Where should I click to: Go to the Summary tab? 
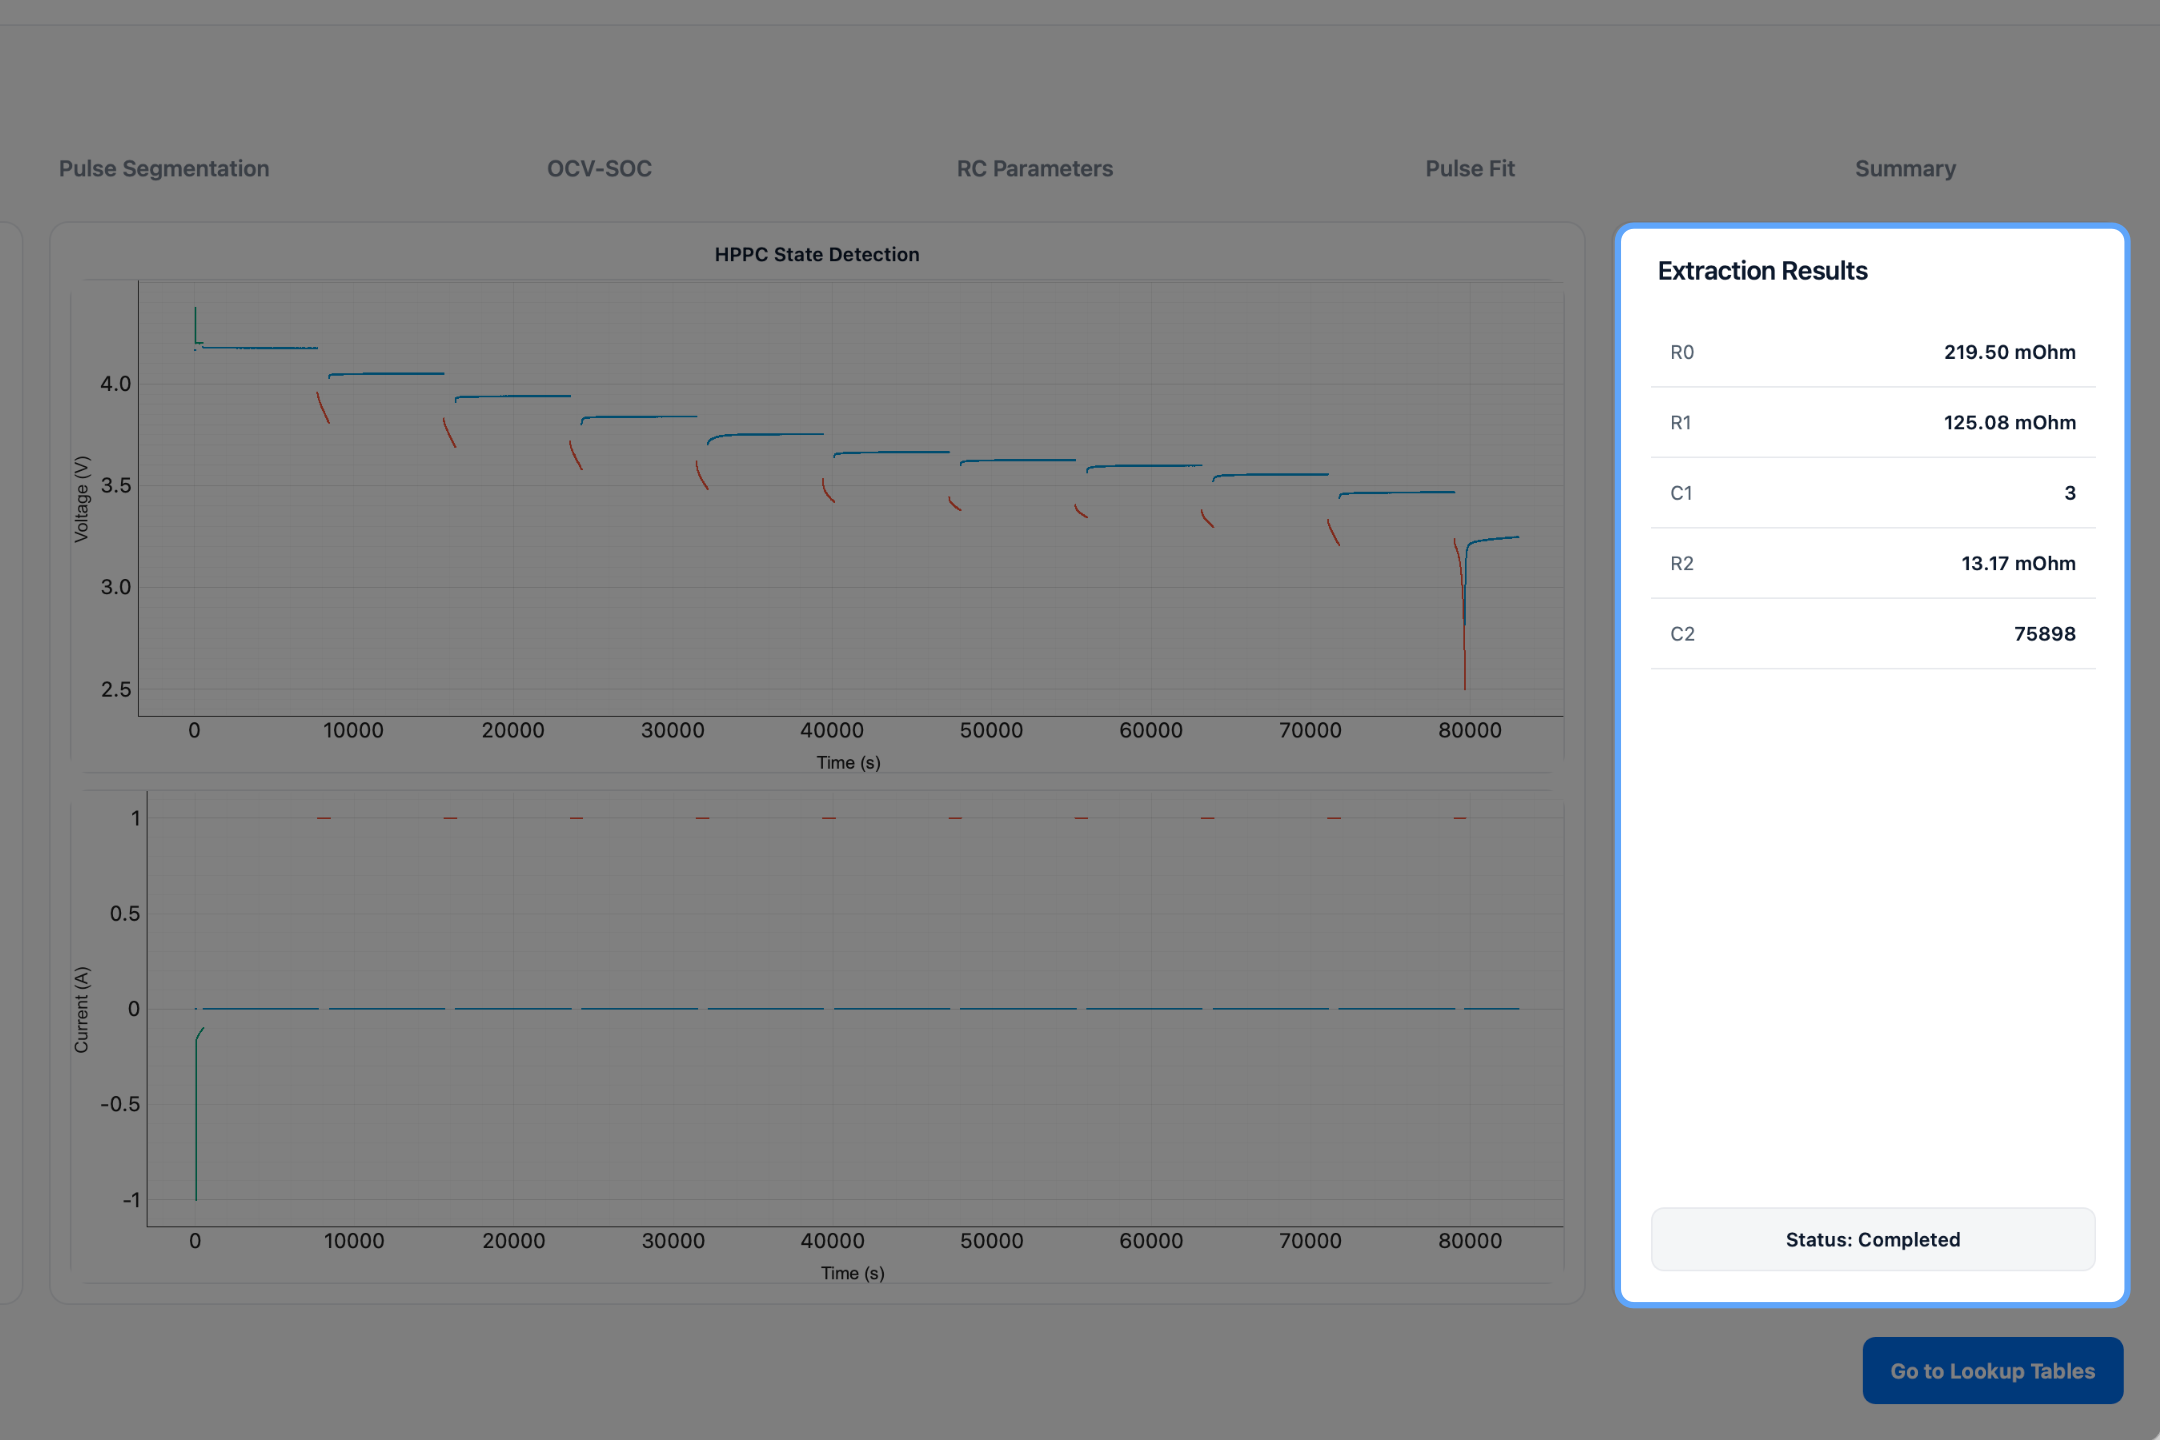click(1905, 168)
